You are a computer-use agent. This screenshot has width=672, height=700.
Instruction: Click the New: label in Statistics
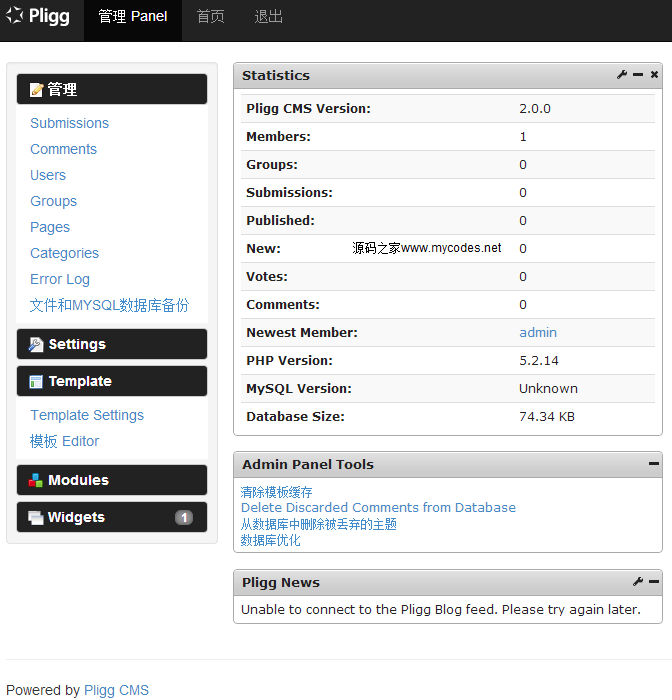pos(263,249)
